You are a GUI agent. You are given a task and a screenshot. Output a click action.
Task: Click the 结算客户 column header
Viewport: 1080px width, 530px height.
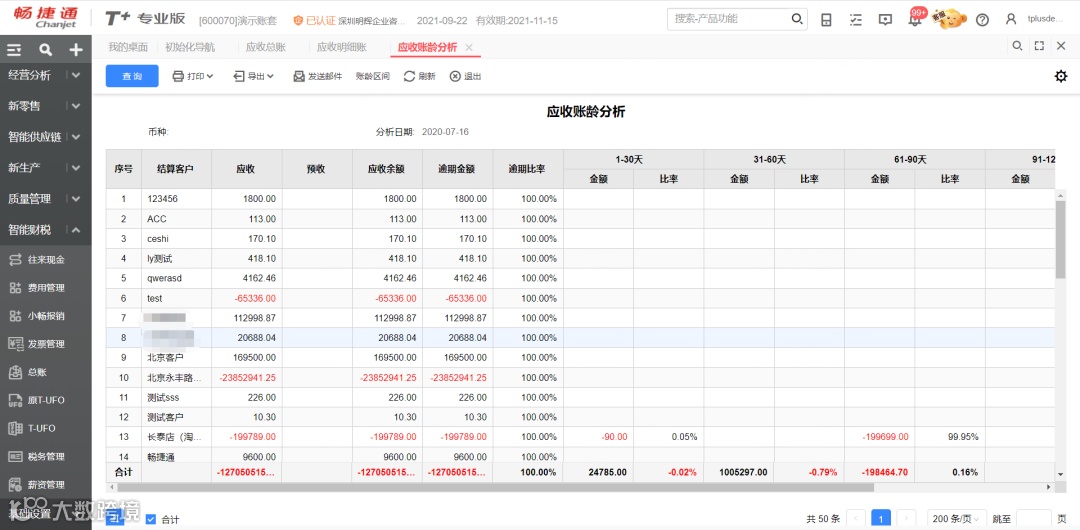coord(176,169)
